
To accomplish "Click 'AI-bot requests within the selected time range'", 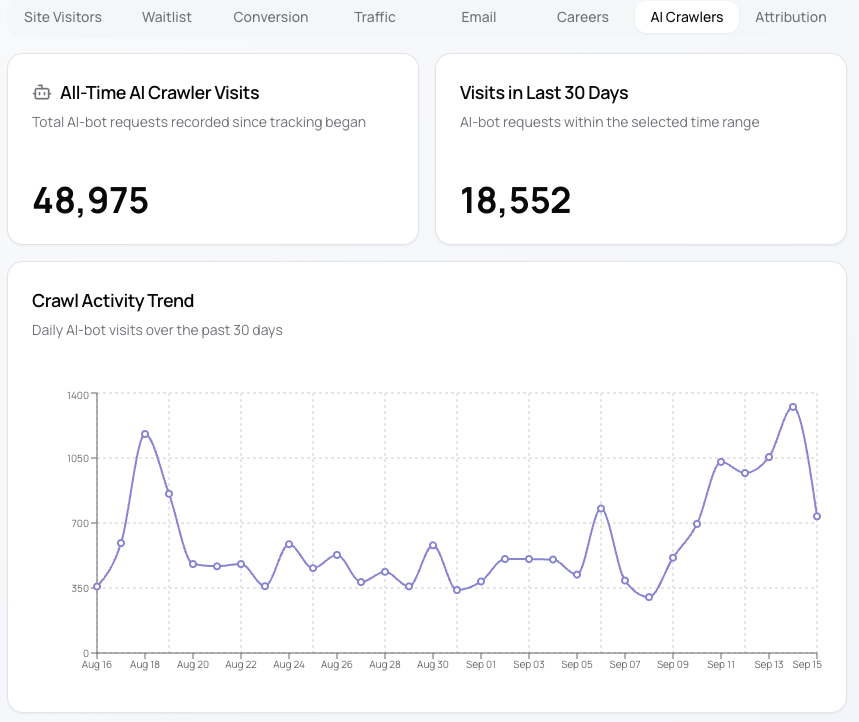I will pos(610,122).
